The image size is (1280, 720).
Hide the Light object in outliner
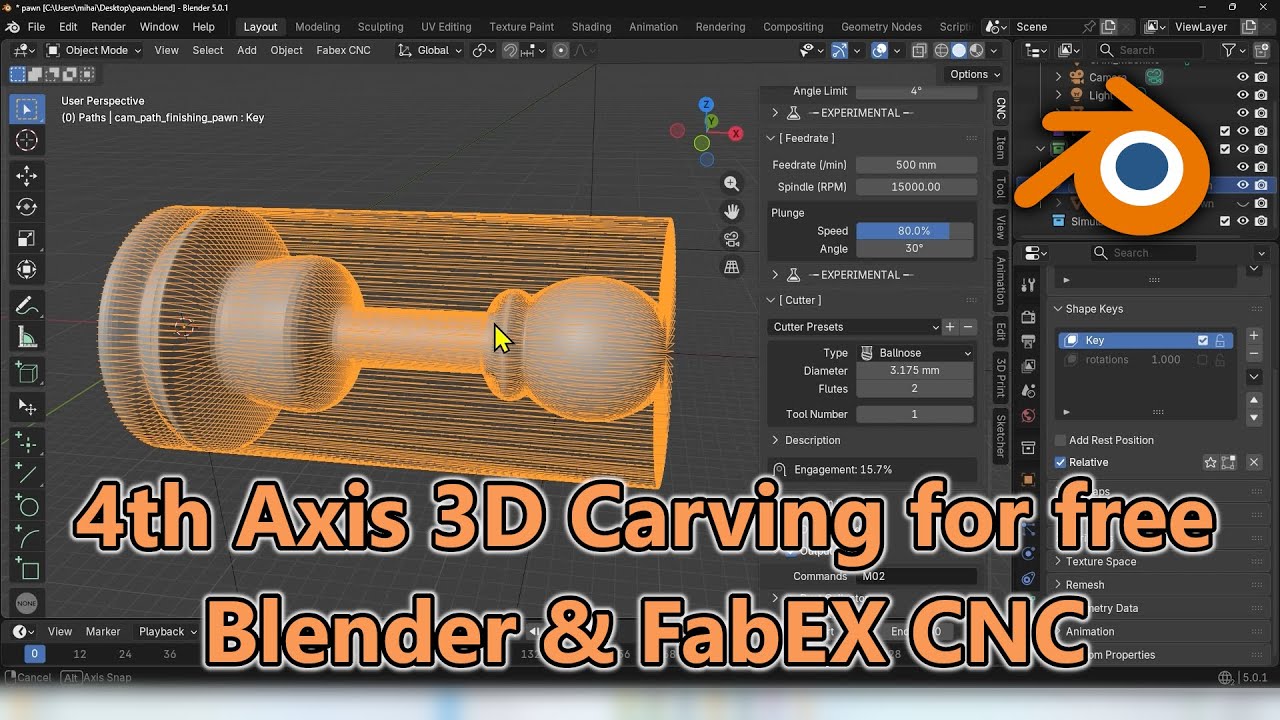tap(1243, 95)
